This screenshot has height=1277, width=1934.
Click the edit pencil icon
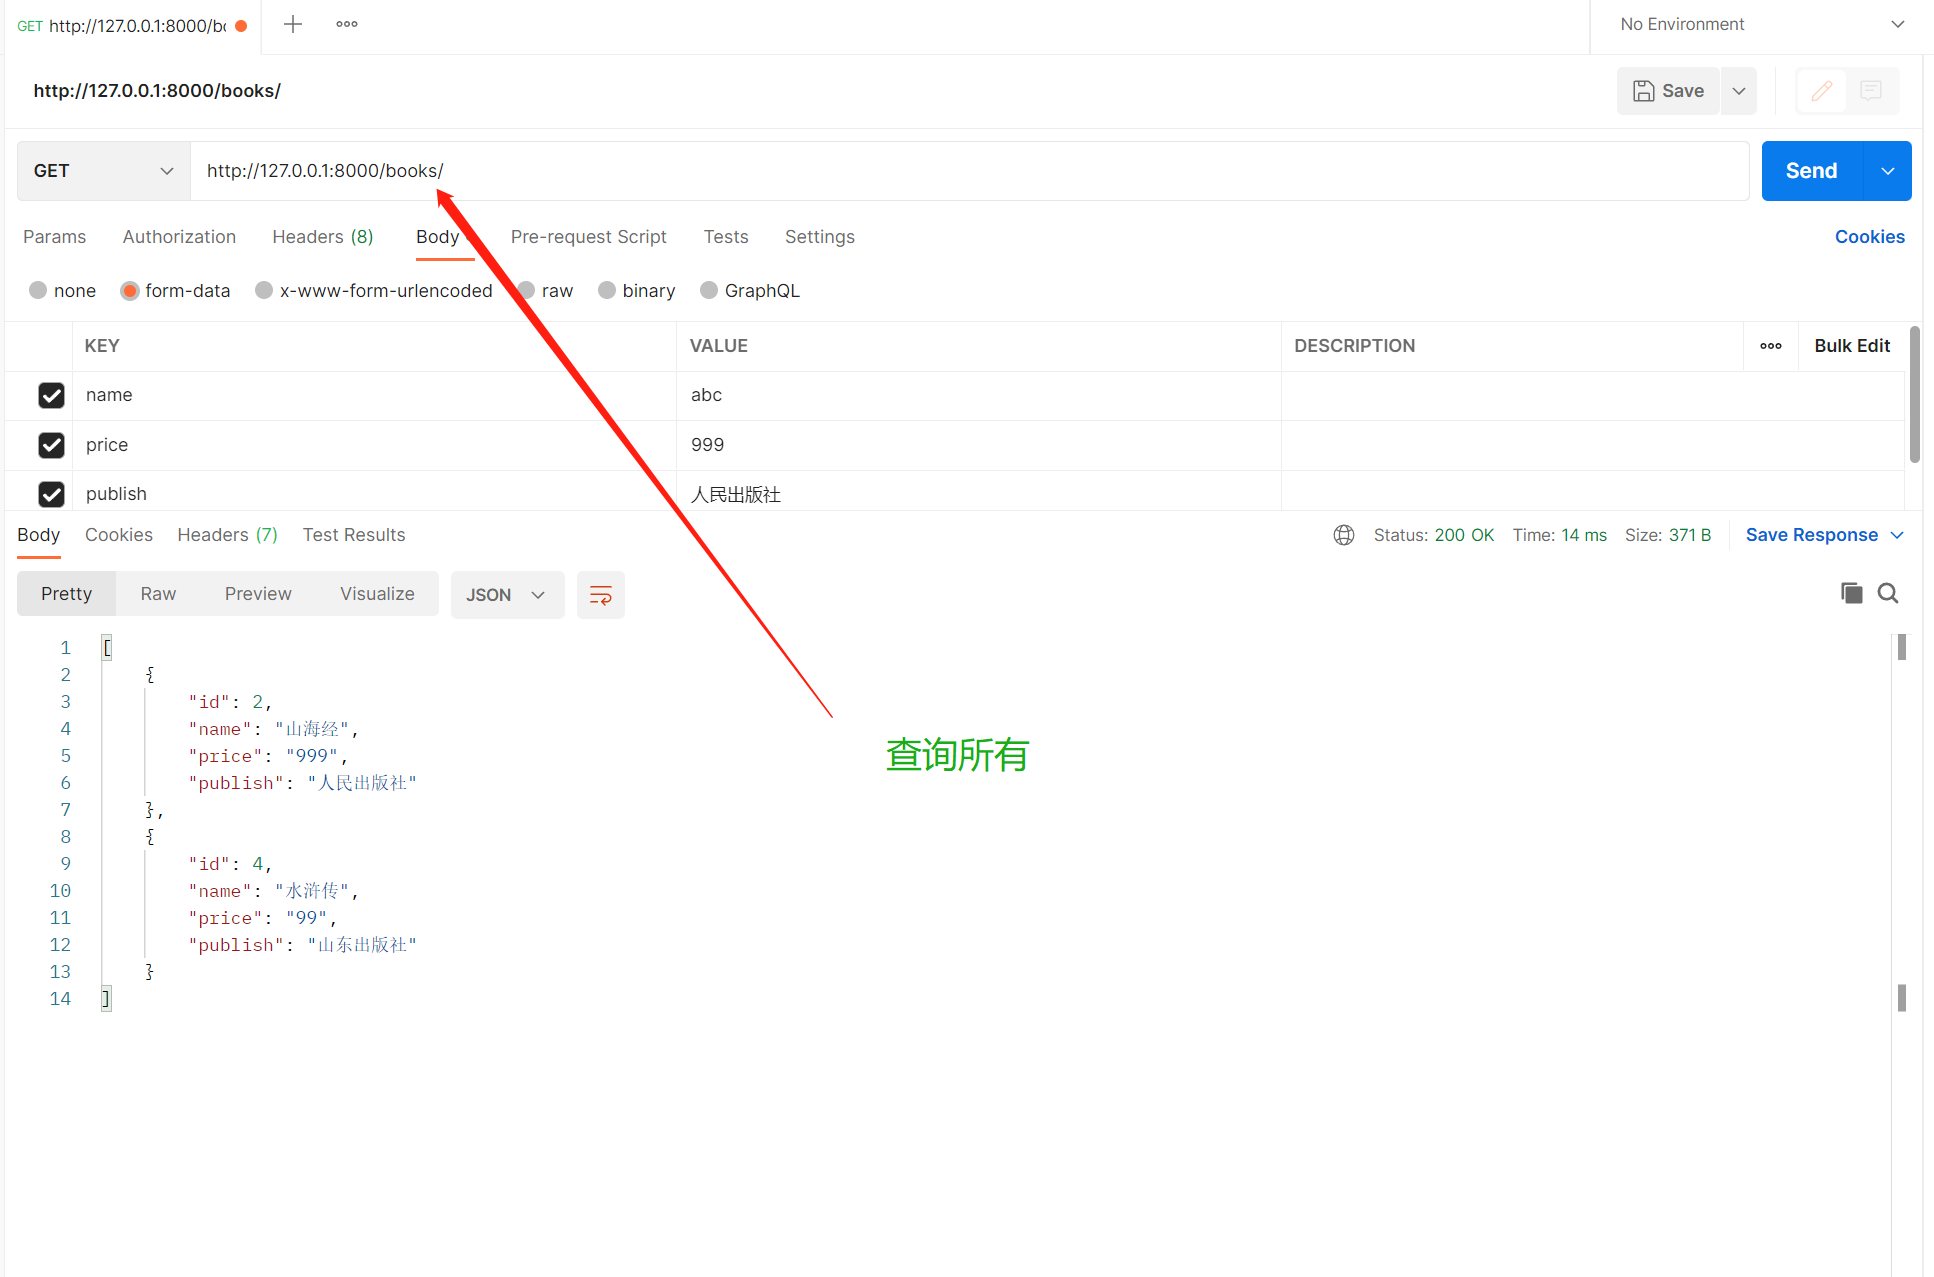tap(1822, 91)
